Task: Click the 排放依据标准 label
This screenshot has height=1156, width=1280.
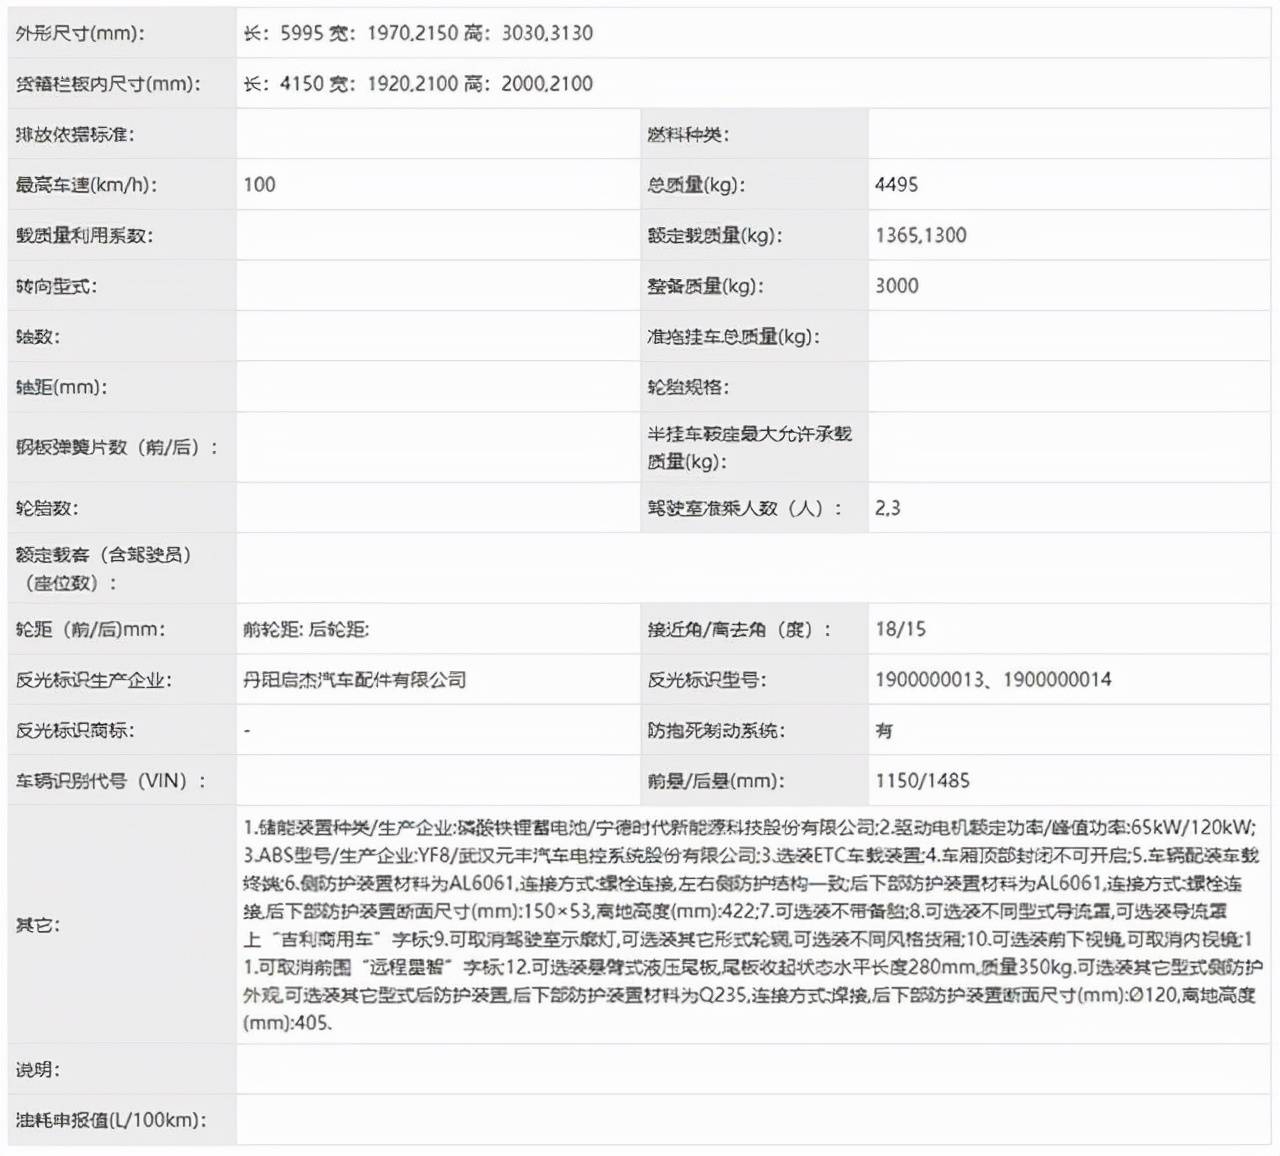Action: coord(75,135)
